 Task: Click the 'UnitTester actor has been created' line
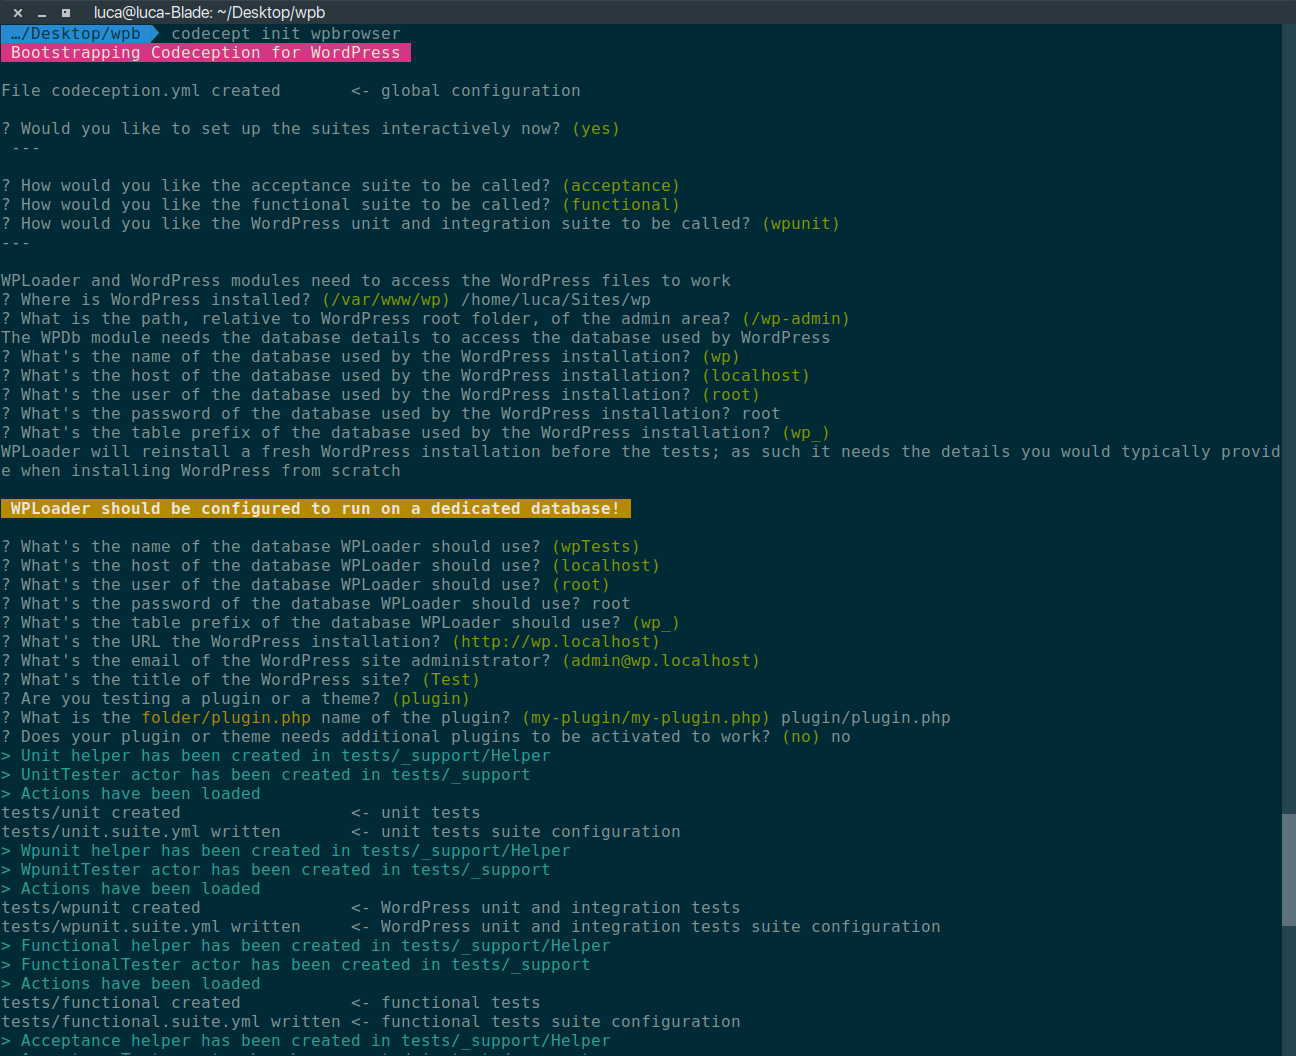pyautogui.click(x=266, y=775)
